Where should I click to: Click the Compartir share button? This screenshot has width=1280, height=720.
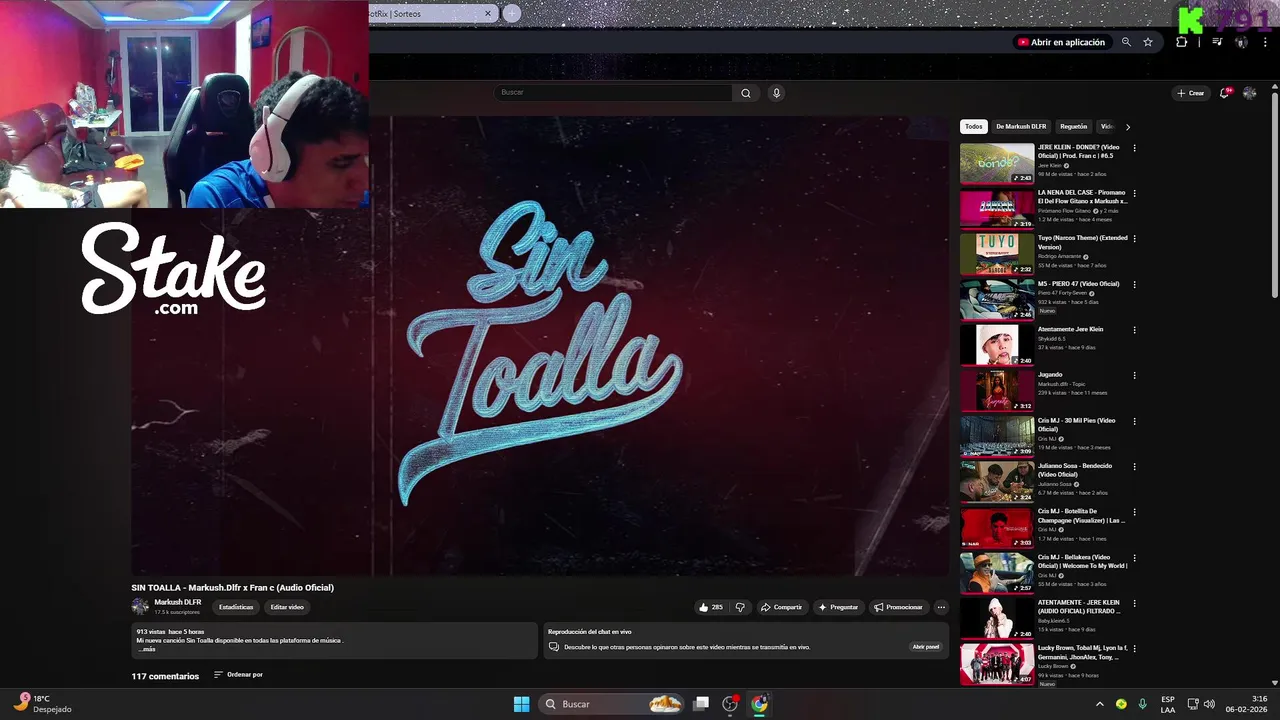pos(781,607)
